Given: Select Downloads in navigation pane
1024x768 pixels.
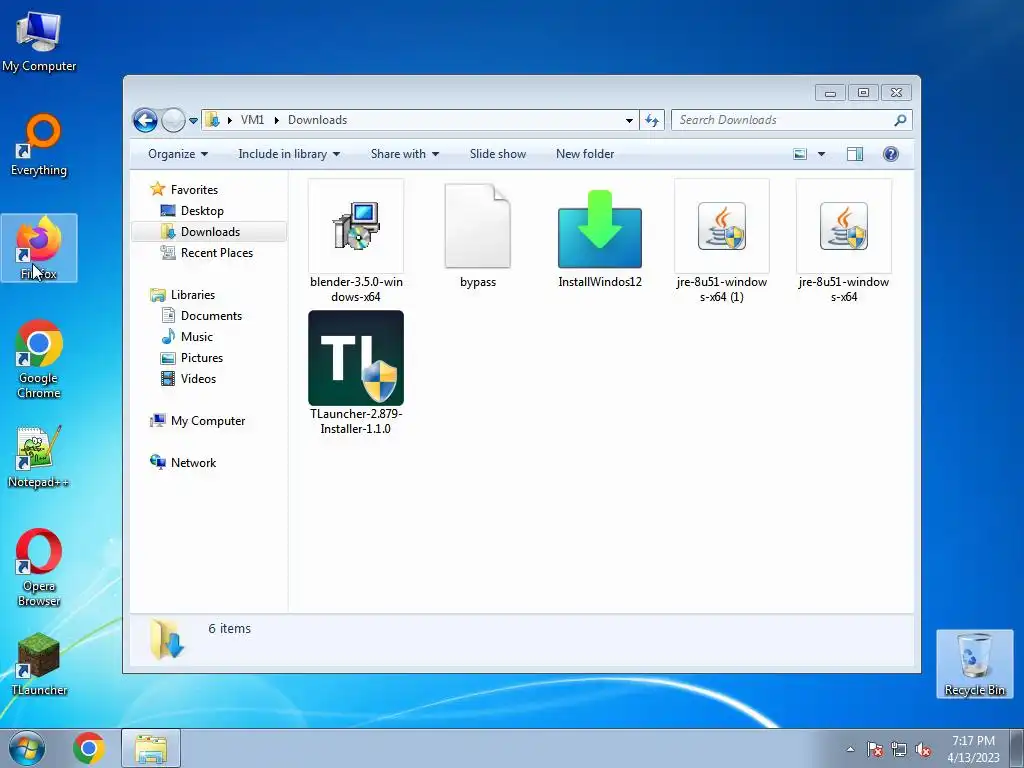Looking at the screenshot, I should 209,232.
